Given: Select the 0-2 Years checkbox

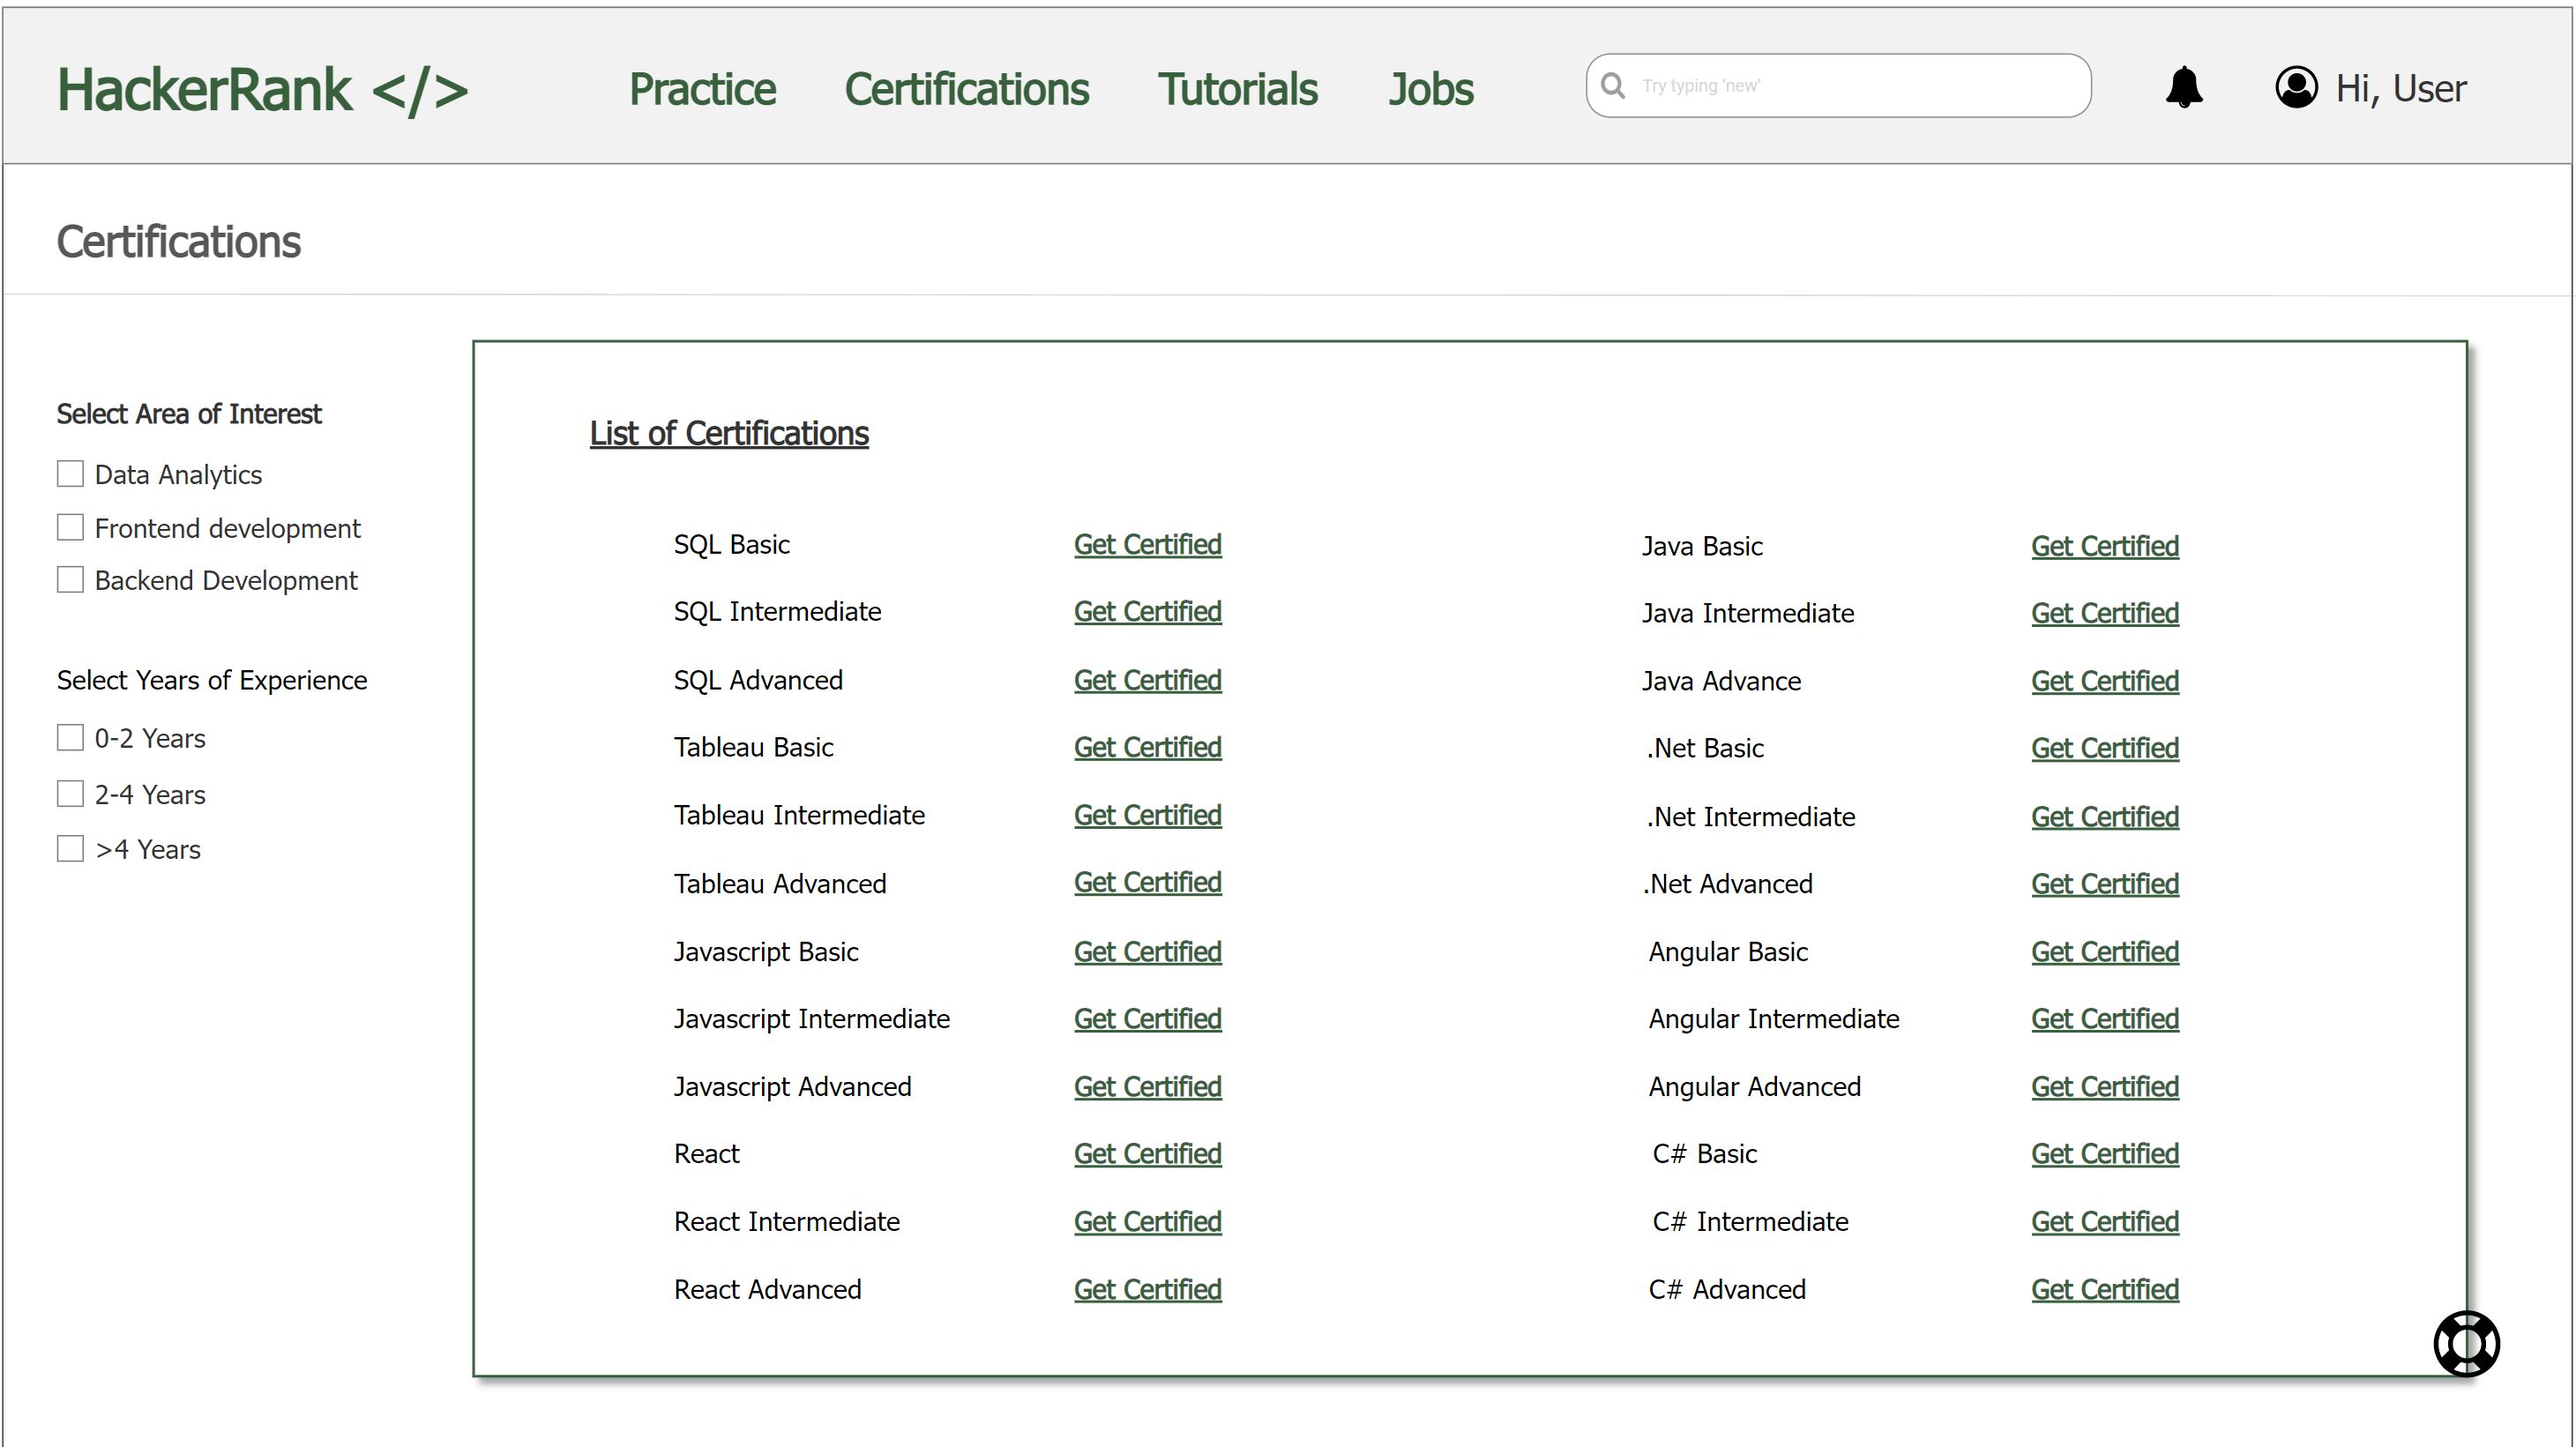Looking at the screenshot, I should coord(70,738).
